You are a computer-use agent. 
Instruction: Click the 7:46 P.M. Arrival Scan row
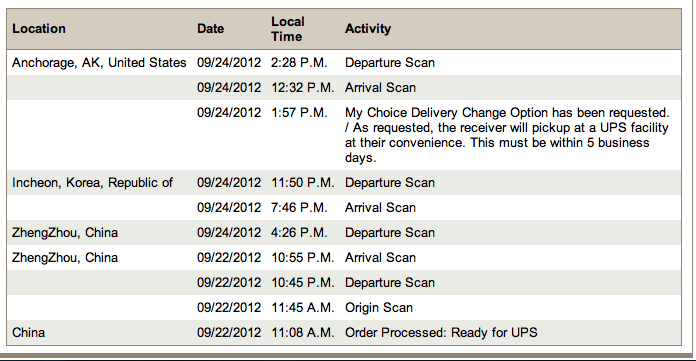(344, 207)
